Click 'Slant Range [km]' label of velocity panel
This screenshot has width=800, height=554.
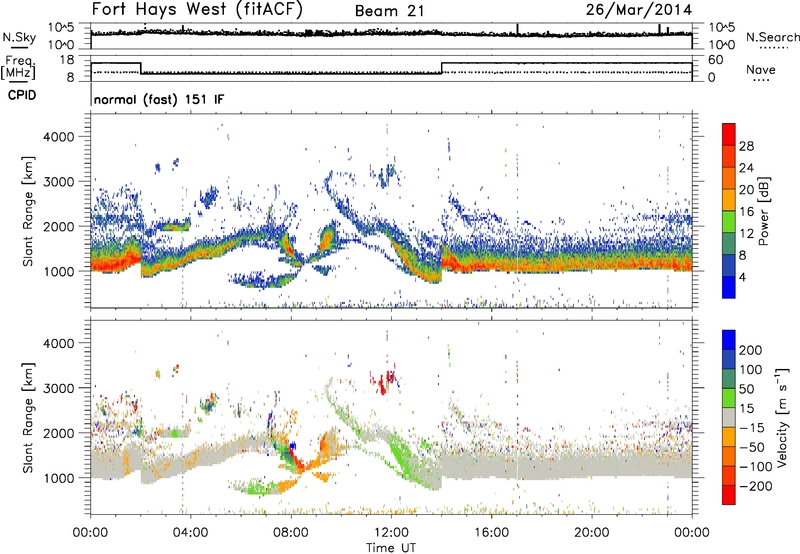tap(28, 417)
